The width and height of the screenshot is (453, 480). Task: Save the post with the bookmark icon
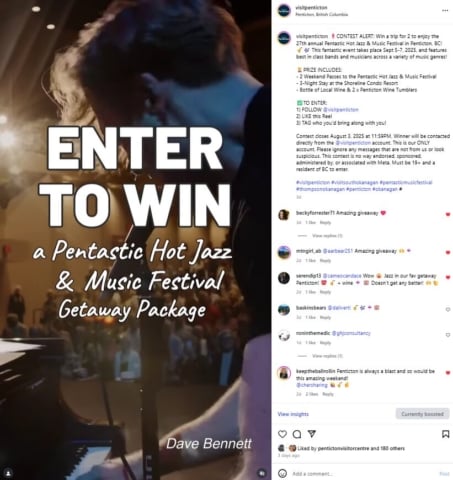pyautogui.click(x=445, y=434)
